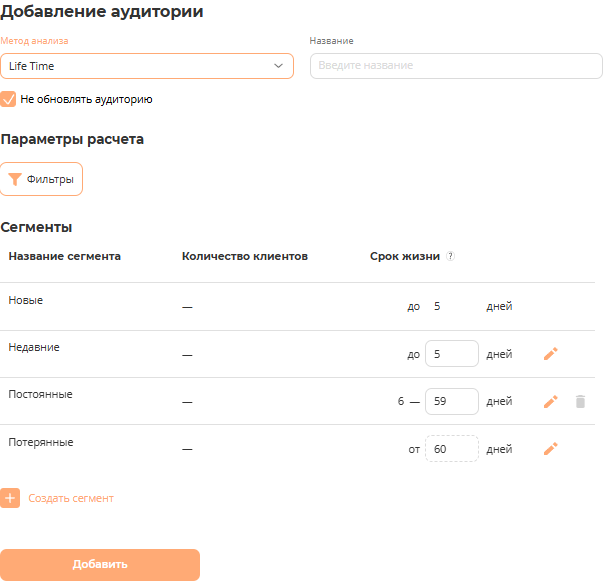Viewport: 608px width, 583px height.
Task: Focus the Название input field
Action: (x=456, y=66)
